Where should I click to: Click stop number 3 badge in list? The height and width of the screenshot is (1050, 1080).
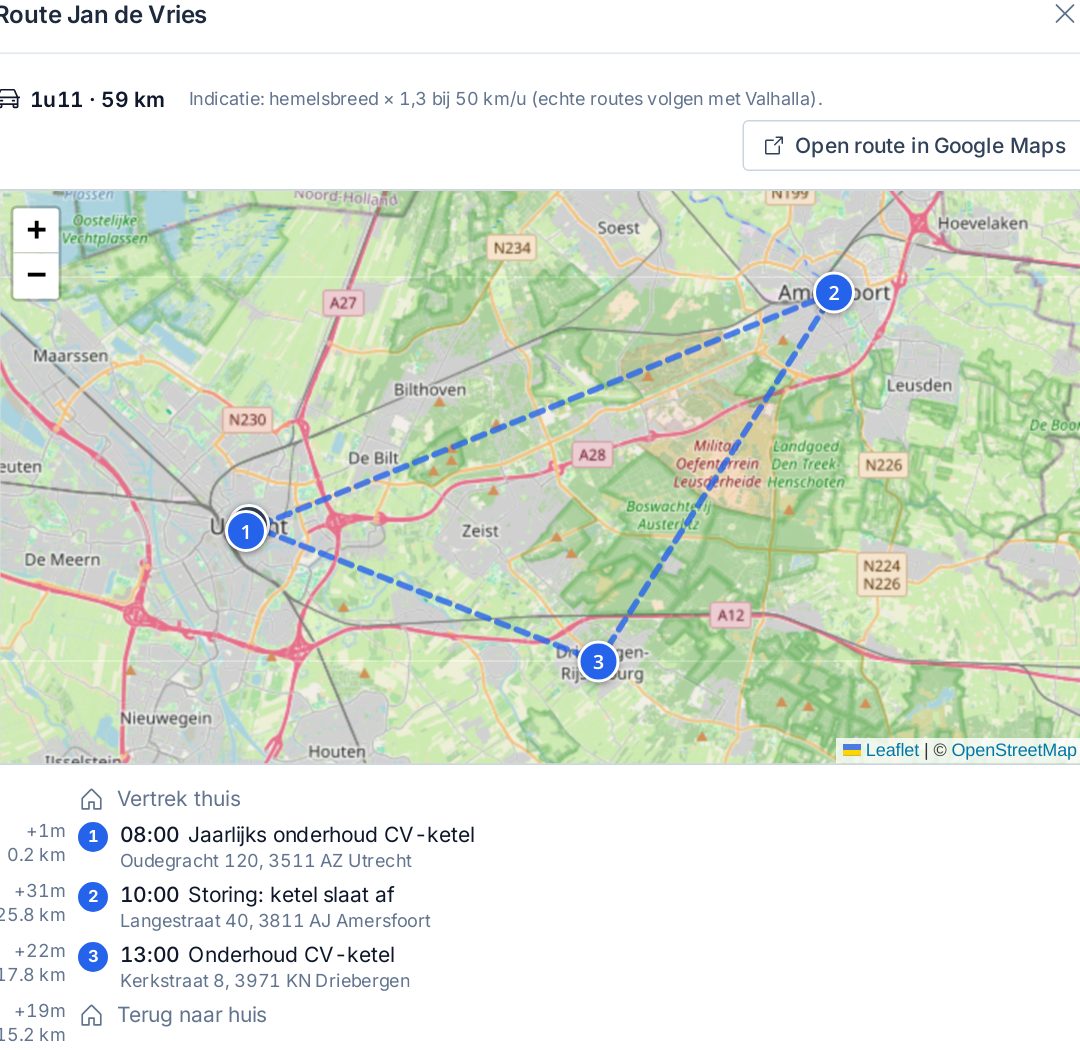[x=93, y=956]
